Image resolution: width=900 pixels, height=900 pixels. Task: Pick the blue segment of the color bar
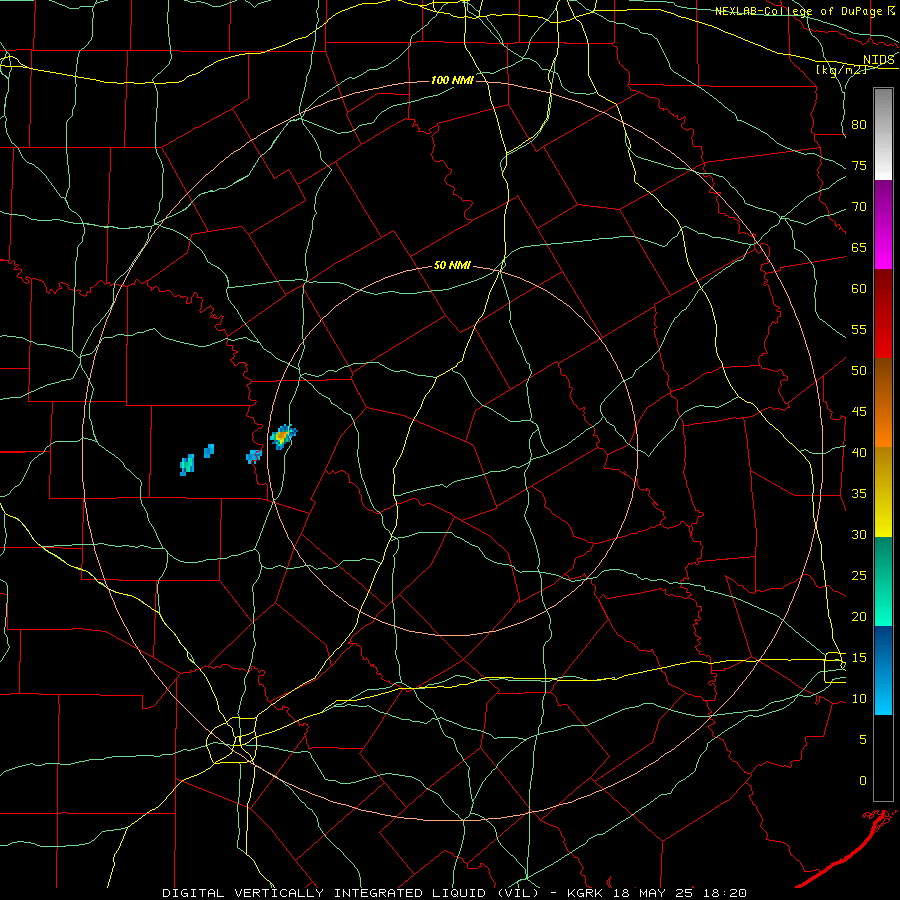click(883, 670)
